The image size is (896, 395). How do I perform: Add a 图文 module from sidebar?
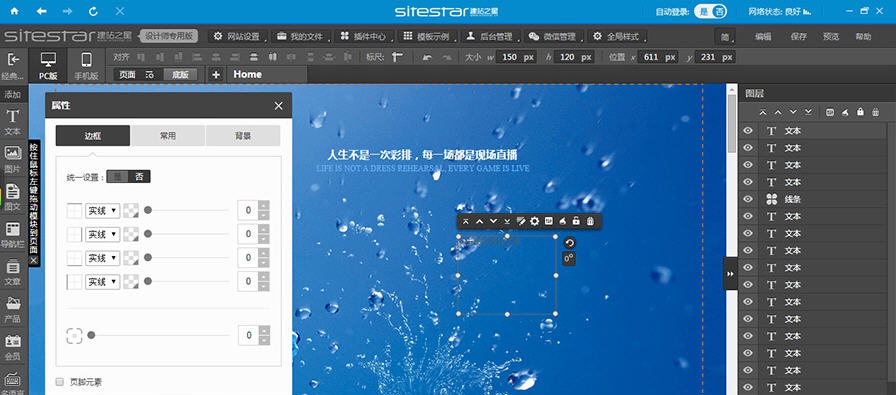coord(13,197)
